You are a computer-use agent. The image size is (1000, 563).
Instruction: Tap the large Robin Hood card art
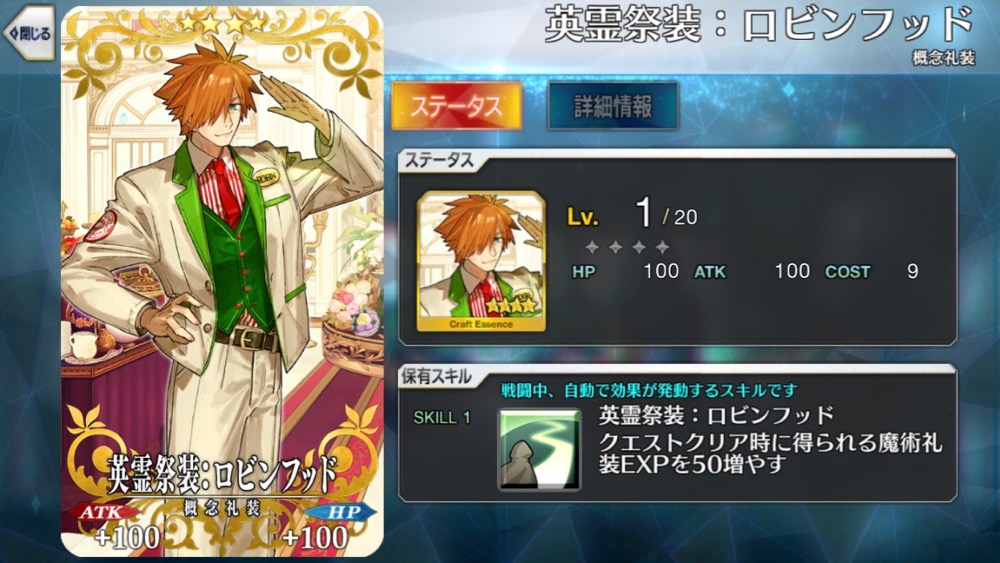tap(222, 281)
